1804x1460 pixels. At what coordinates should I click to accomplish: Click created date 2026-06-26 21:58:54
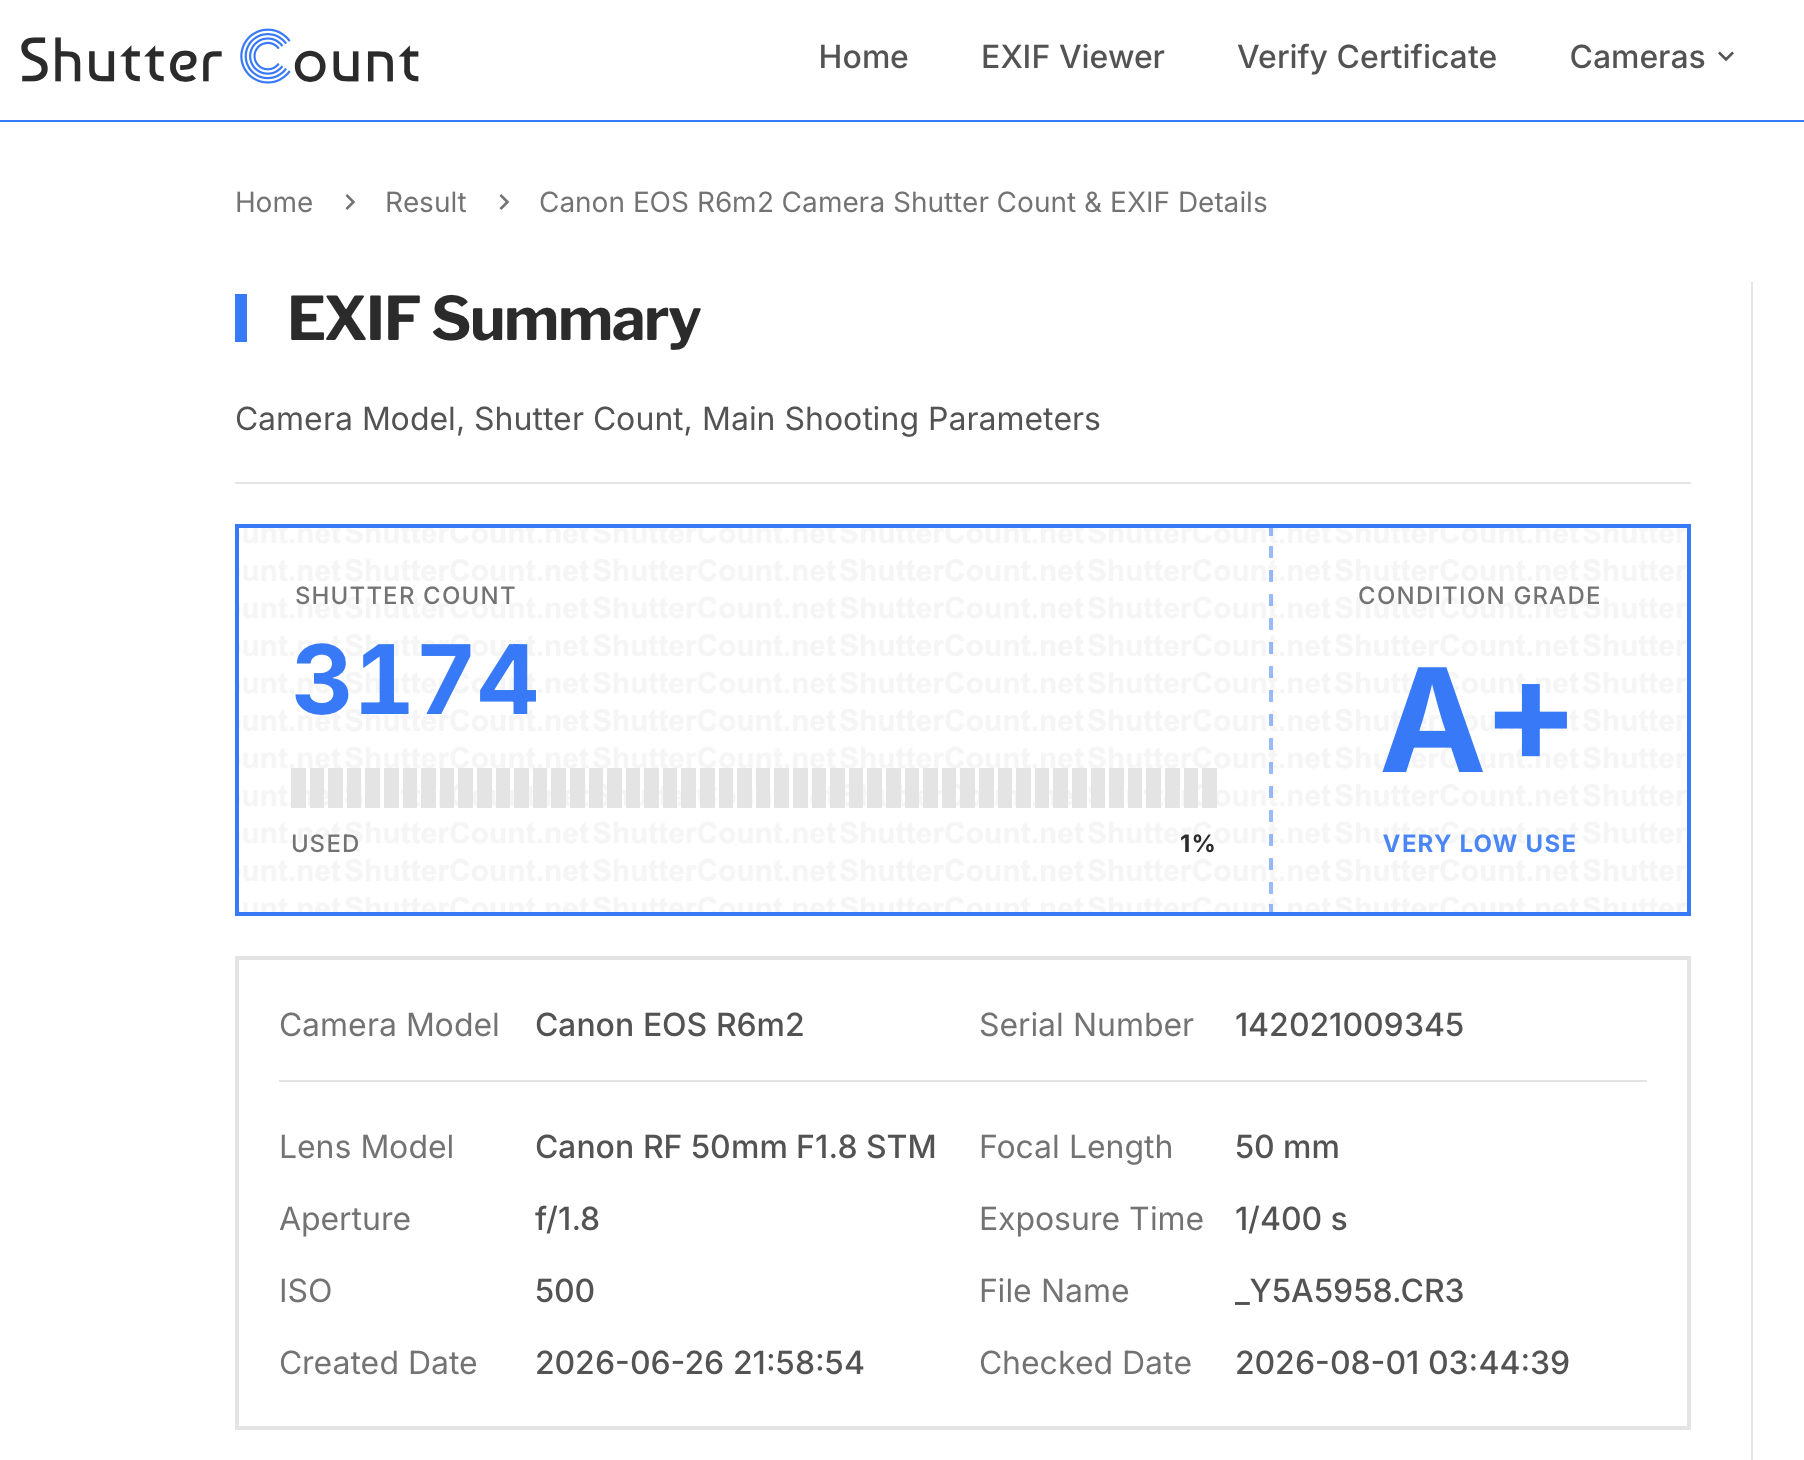(699, 1363)
